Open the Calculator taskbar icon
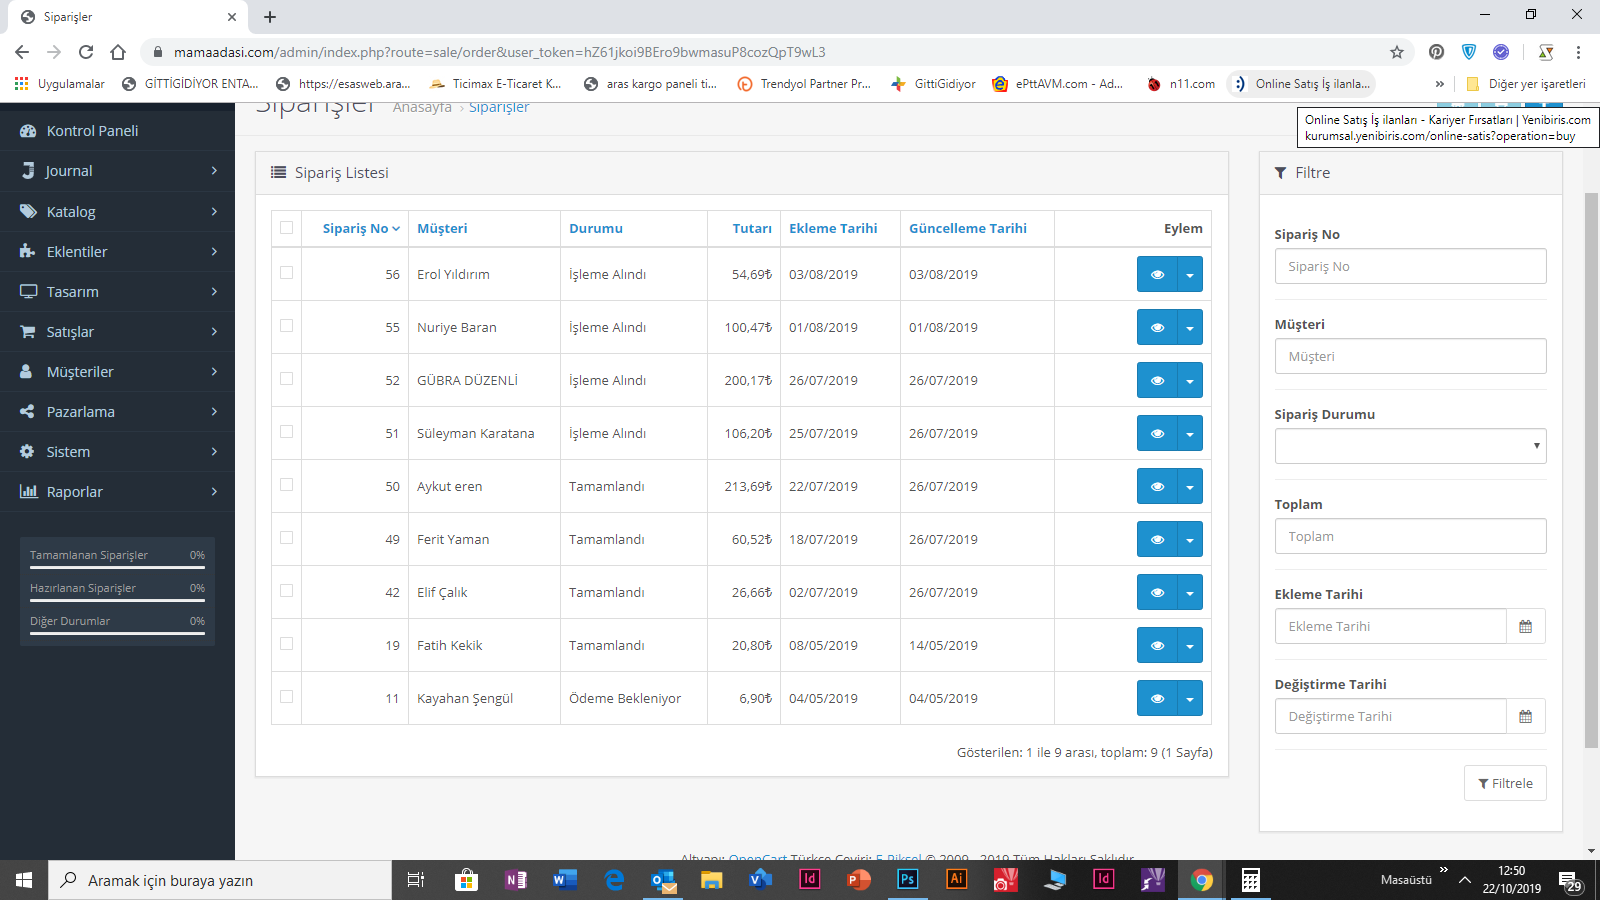Image resolution: width=1600 pixels, height=900 pixels. coord(1250,880)
